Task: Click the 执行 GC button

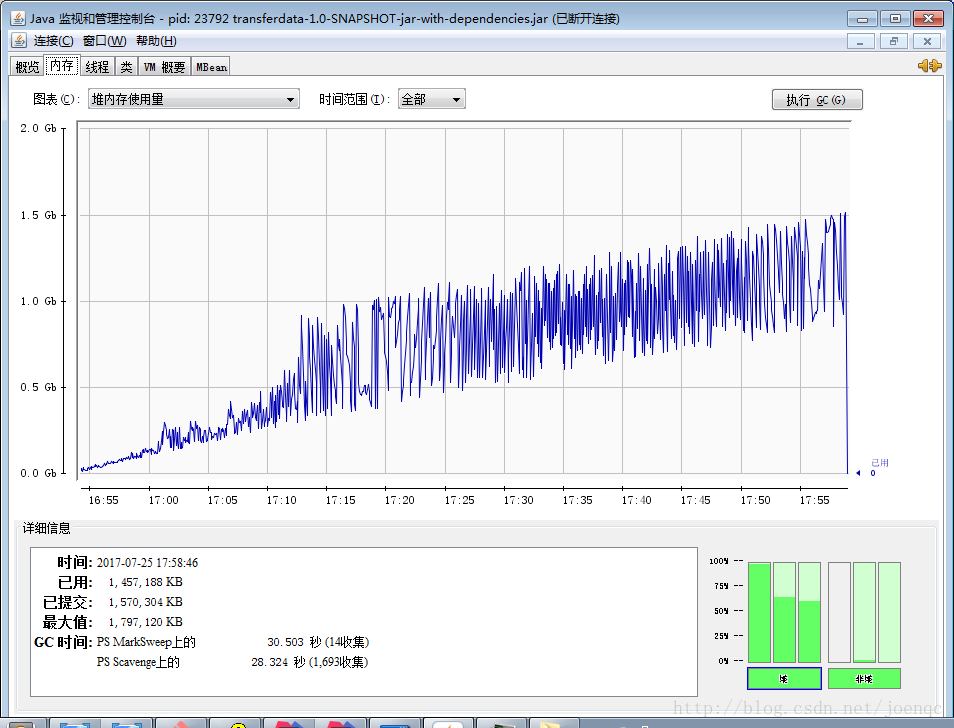Action: click(x=816, y=100)
